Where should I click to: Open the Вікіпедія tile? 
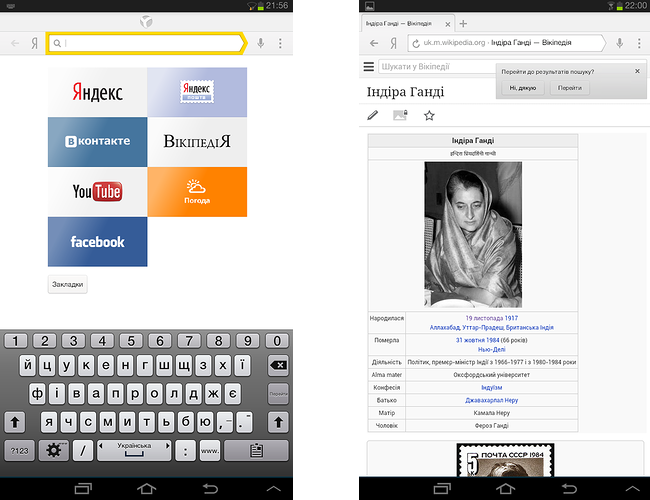[197, 142]
